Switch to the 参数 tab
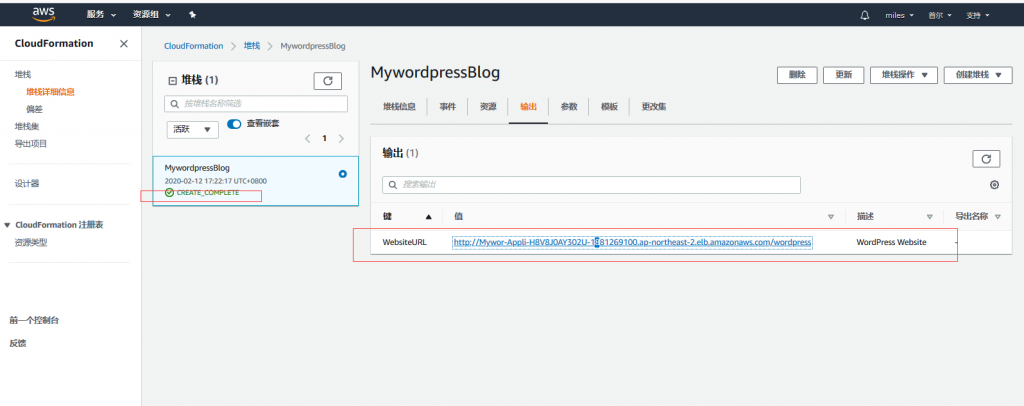The height and width of the screenshot is (406, 1024). (569, 107)
